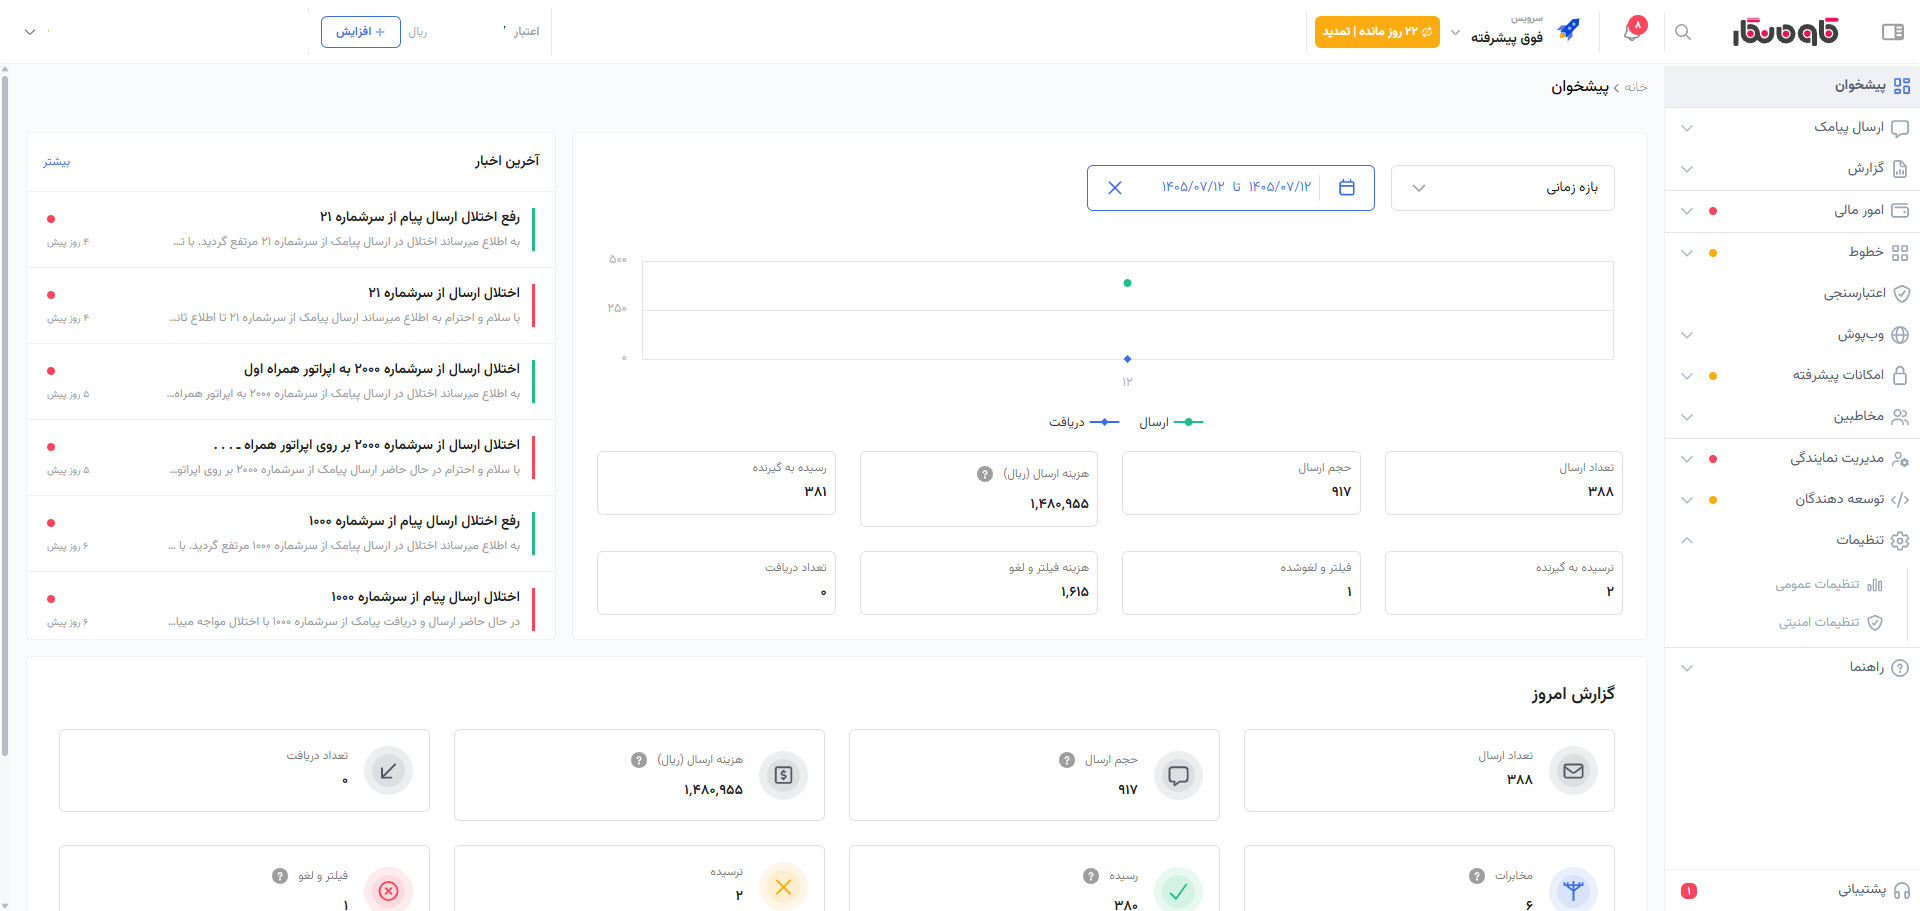Viewport: 1920px width, 911px height.
Task: Click the calendar icon in date range
Action: pos(1347,187)
